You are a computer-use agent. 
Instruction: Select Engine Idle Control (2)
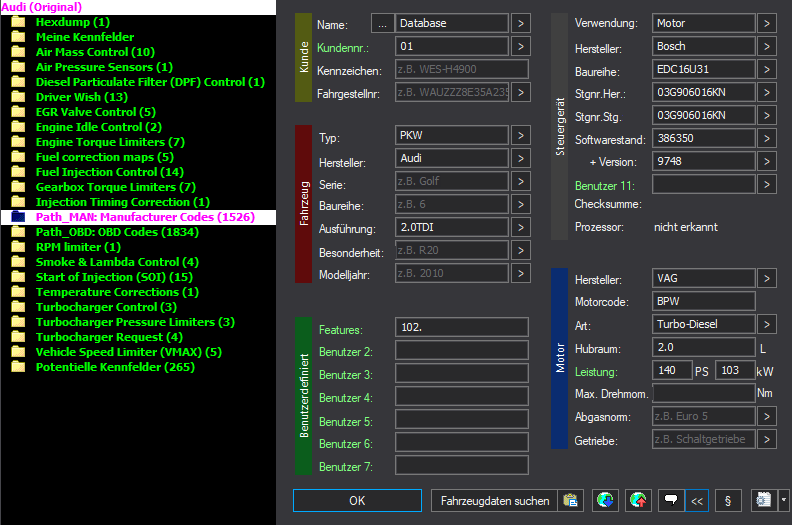[x=98, y=127]
